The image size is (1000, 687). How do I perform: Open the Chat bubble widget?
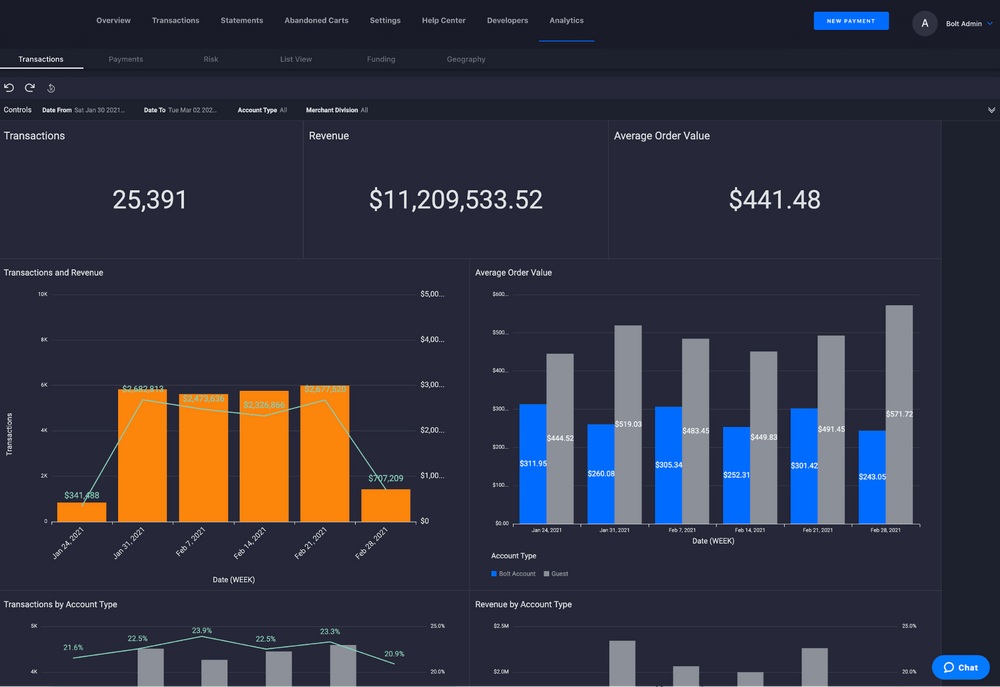click(x=960, y=667)
